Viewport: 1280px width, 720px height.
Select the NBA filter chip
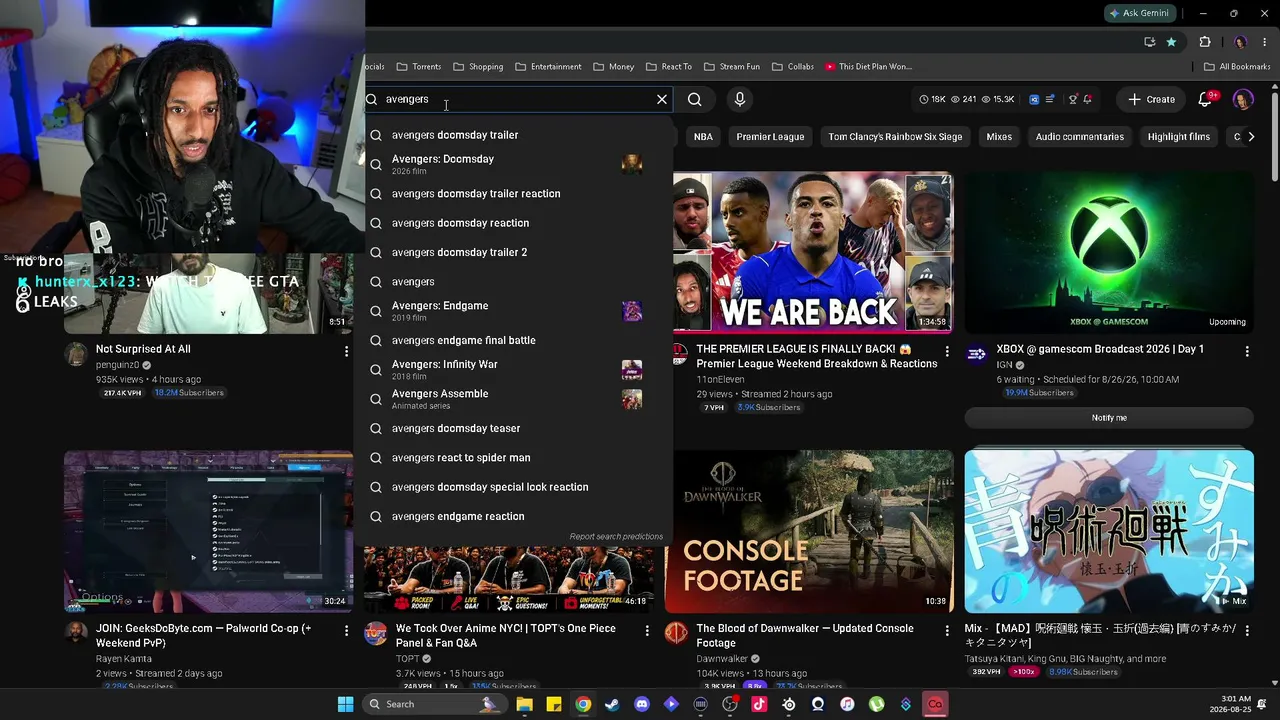click(703, 137)
